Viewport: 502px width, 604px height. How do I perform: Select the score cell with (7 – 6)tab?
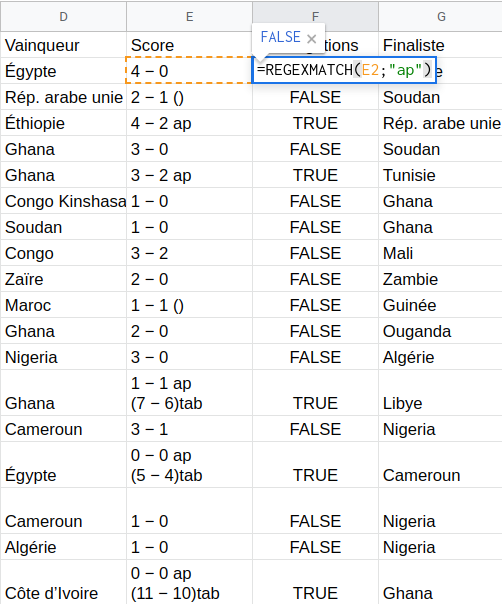190,393
